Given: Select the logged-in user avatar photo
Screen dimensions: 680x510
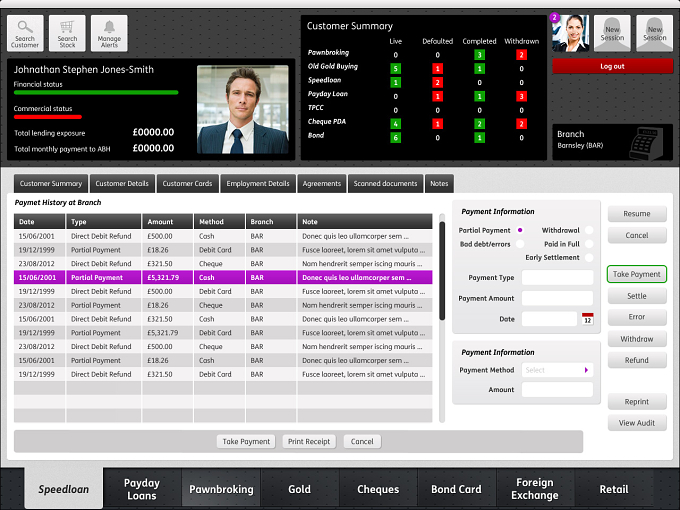Looking at the screenshot, I should point(570,33).
